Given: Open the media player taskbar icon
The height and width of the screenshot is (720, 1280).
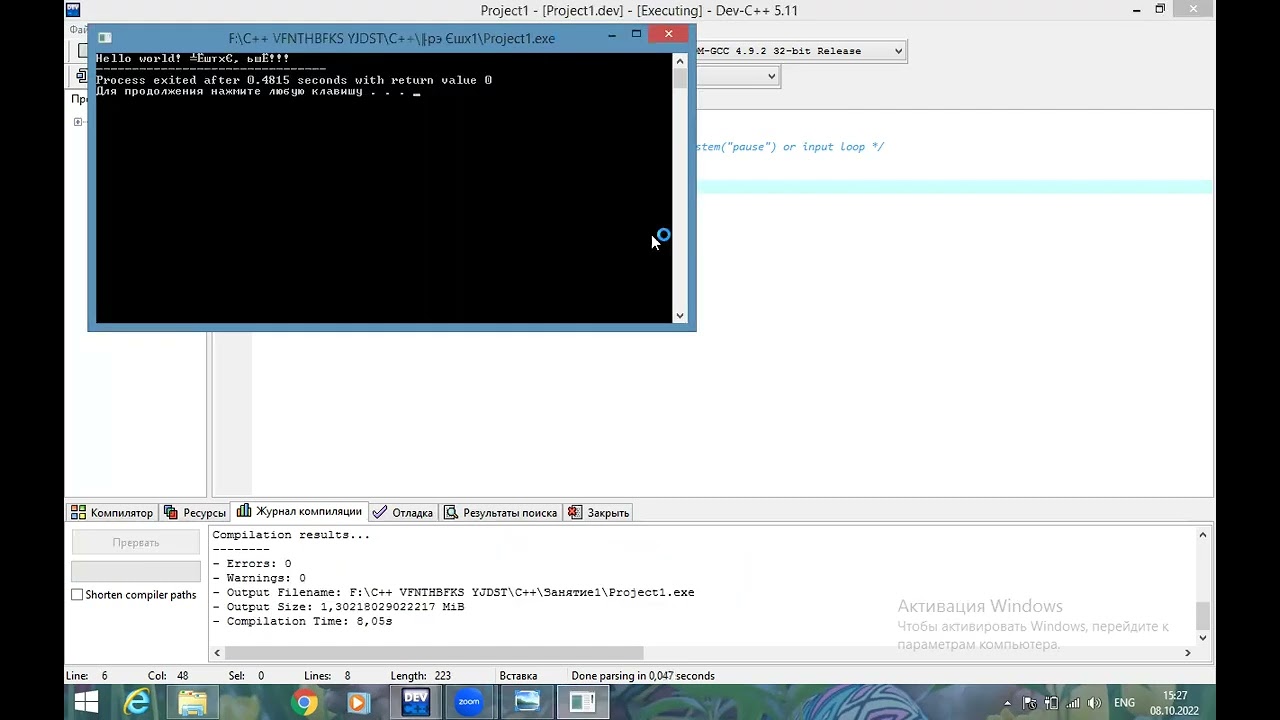Looking at the screenshot, I should coord(358,702).
